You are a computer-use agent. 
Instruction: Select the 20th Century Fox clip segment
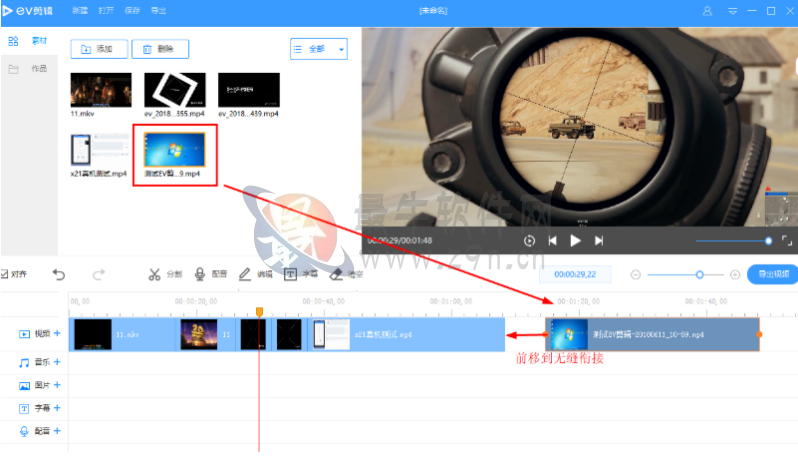pyautogui.click(x=206, y=334)
